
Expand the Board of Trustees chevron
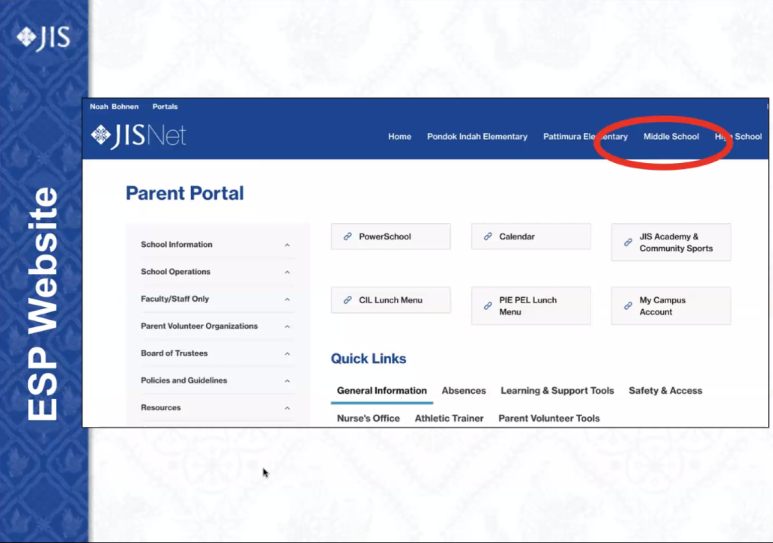tap(287, 353)
